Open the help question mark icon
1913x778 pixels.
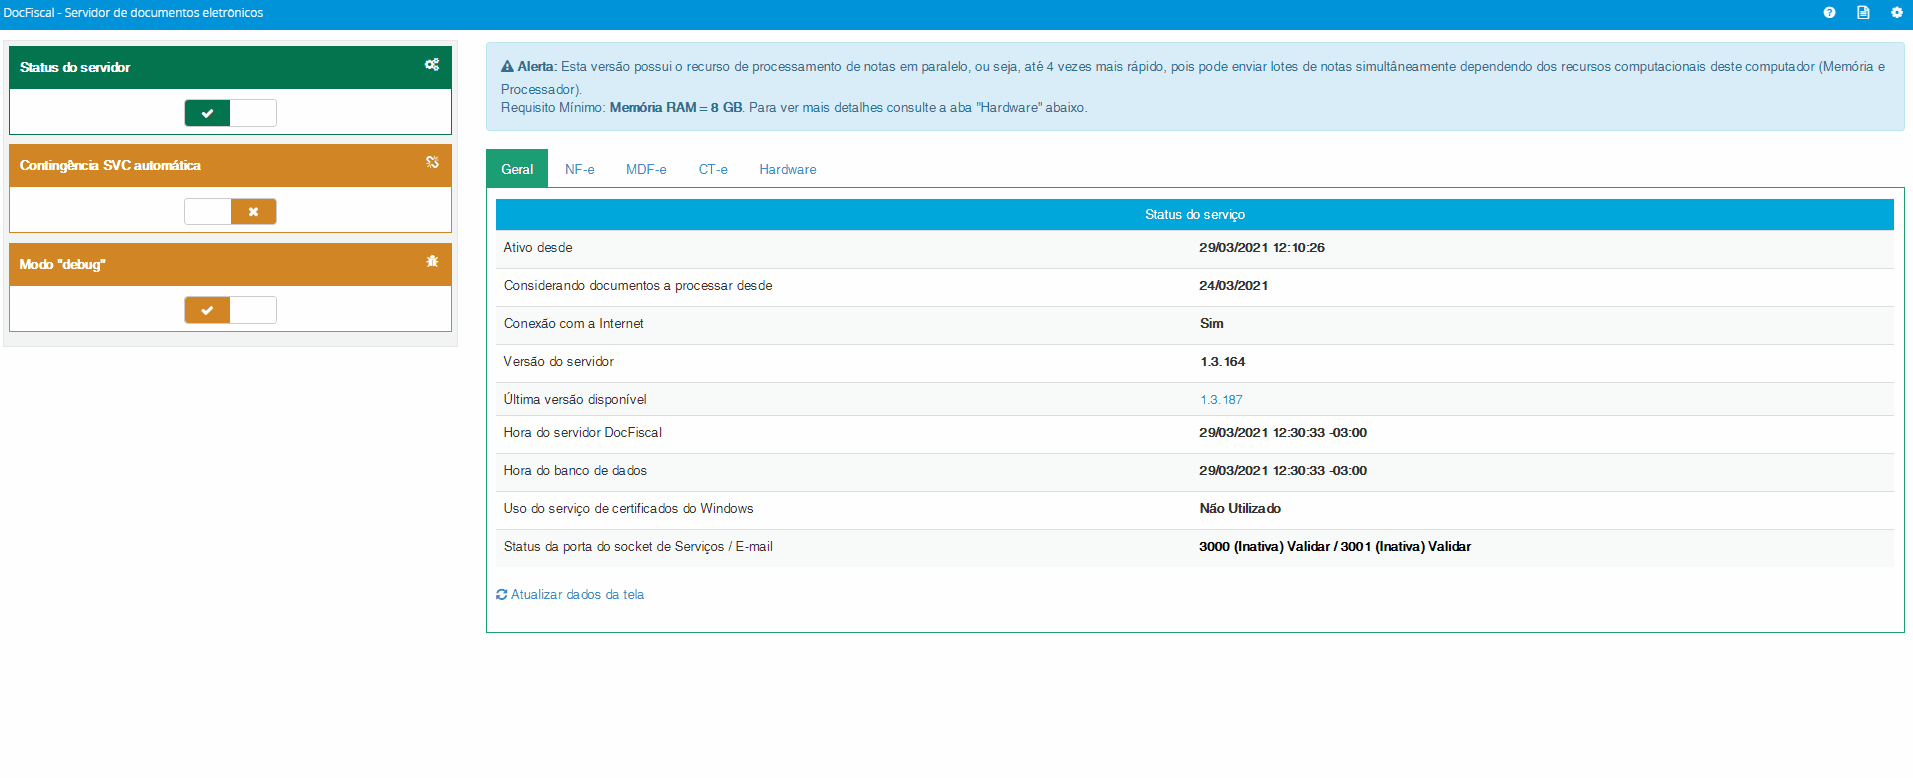pyautogui.click(x=1829, y=13)
